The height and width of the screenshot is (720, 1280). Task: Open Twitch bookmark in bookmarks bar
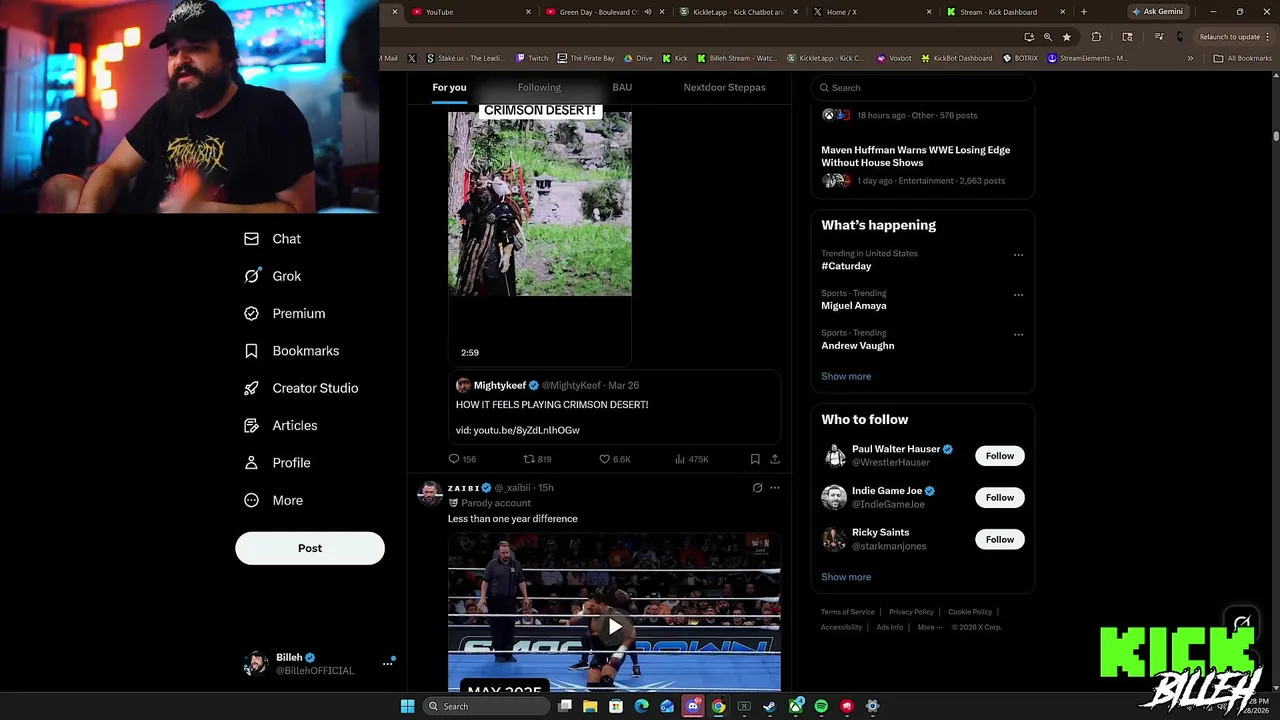pyautogui.click(x=532, y=58)
